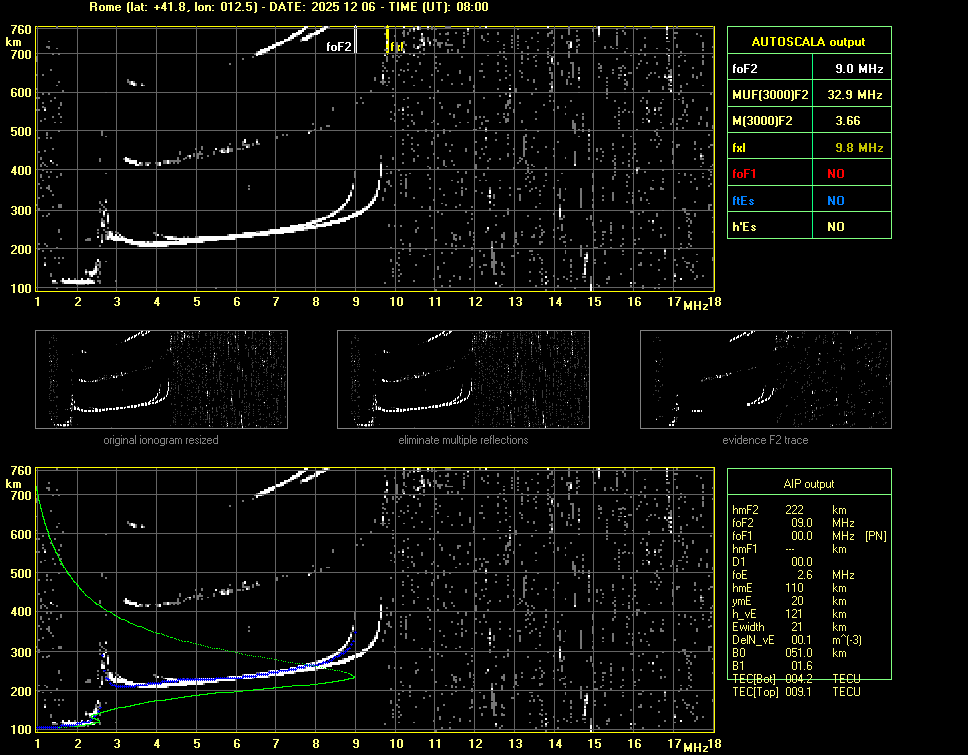The height and width of the screenshot is (755, 968).
Task: Select the AUTOSCALA output table header
Action: [808, 42]
